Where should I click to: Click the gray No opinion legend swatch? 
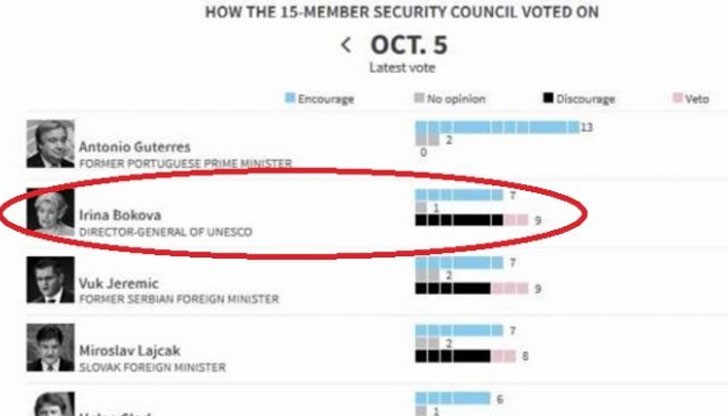coord(418,99)
